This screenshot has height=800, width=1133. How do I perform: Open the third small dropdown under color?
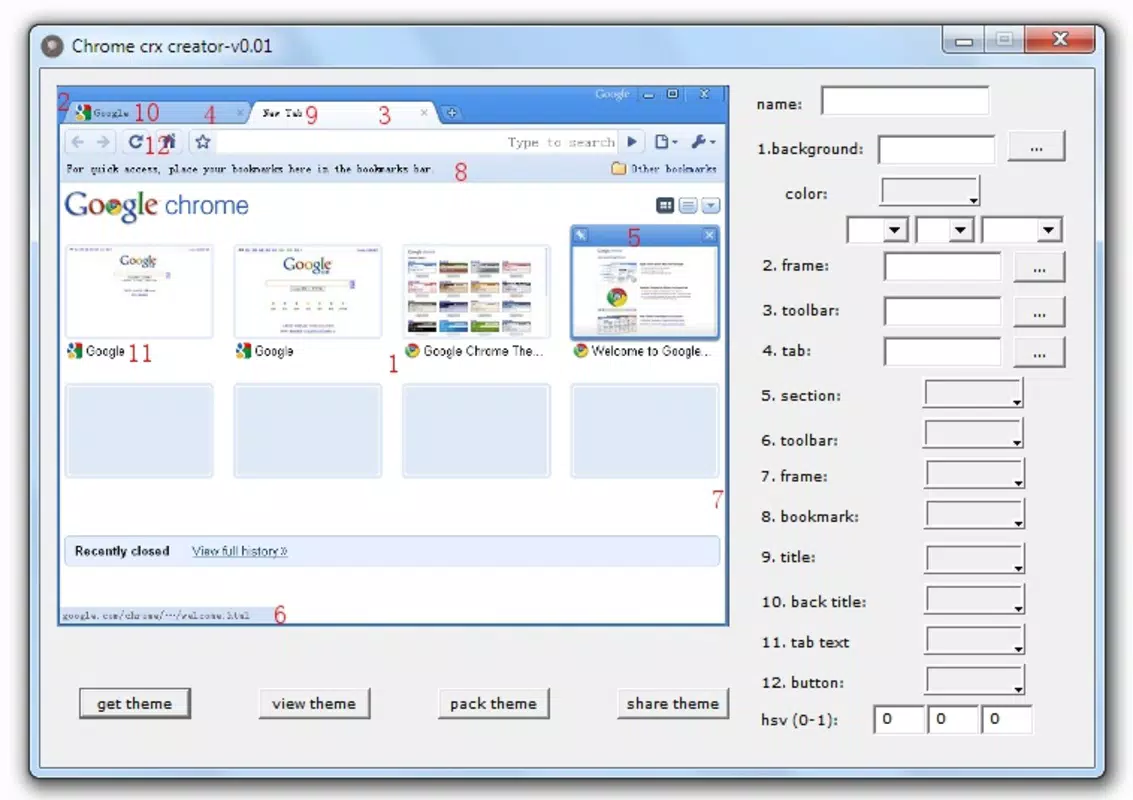pyautogui.click(x=1021, y=230)
